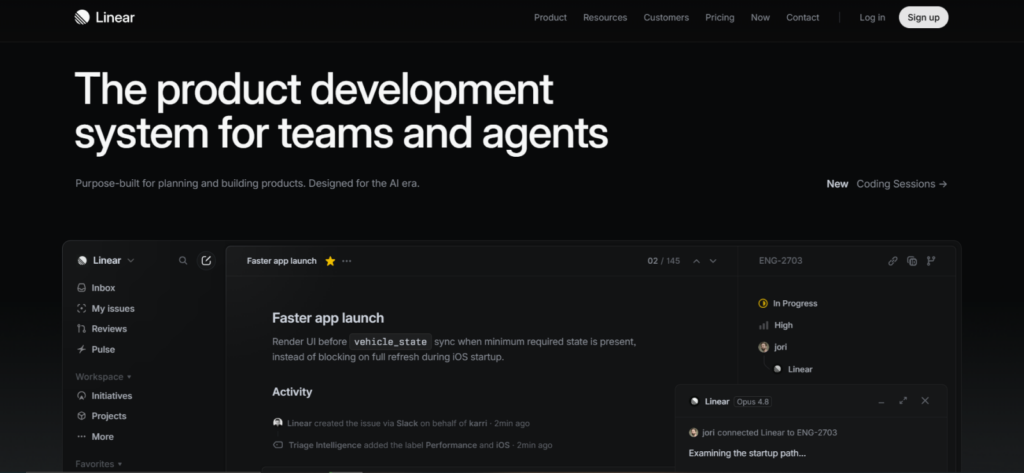1024x473 pixels.
Task: Click the Faster app launch breadcrumb title
Action: click(281, 261)
